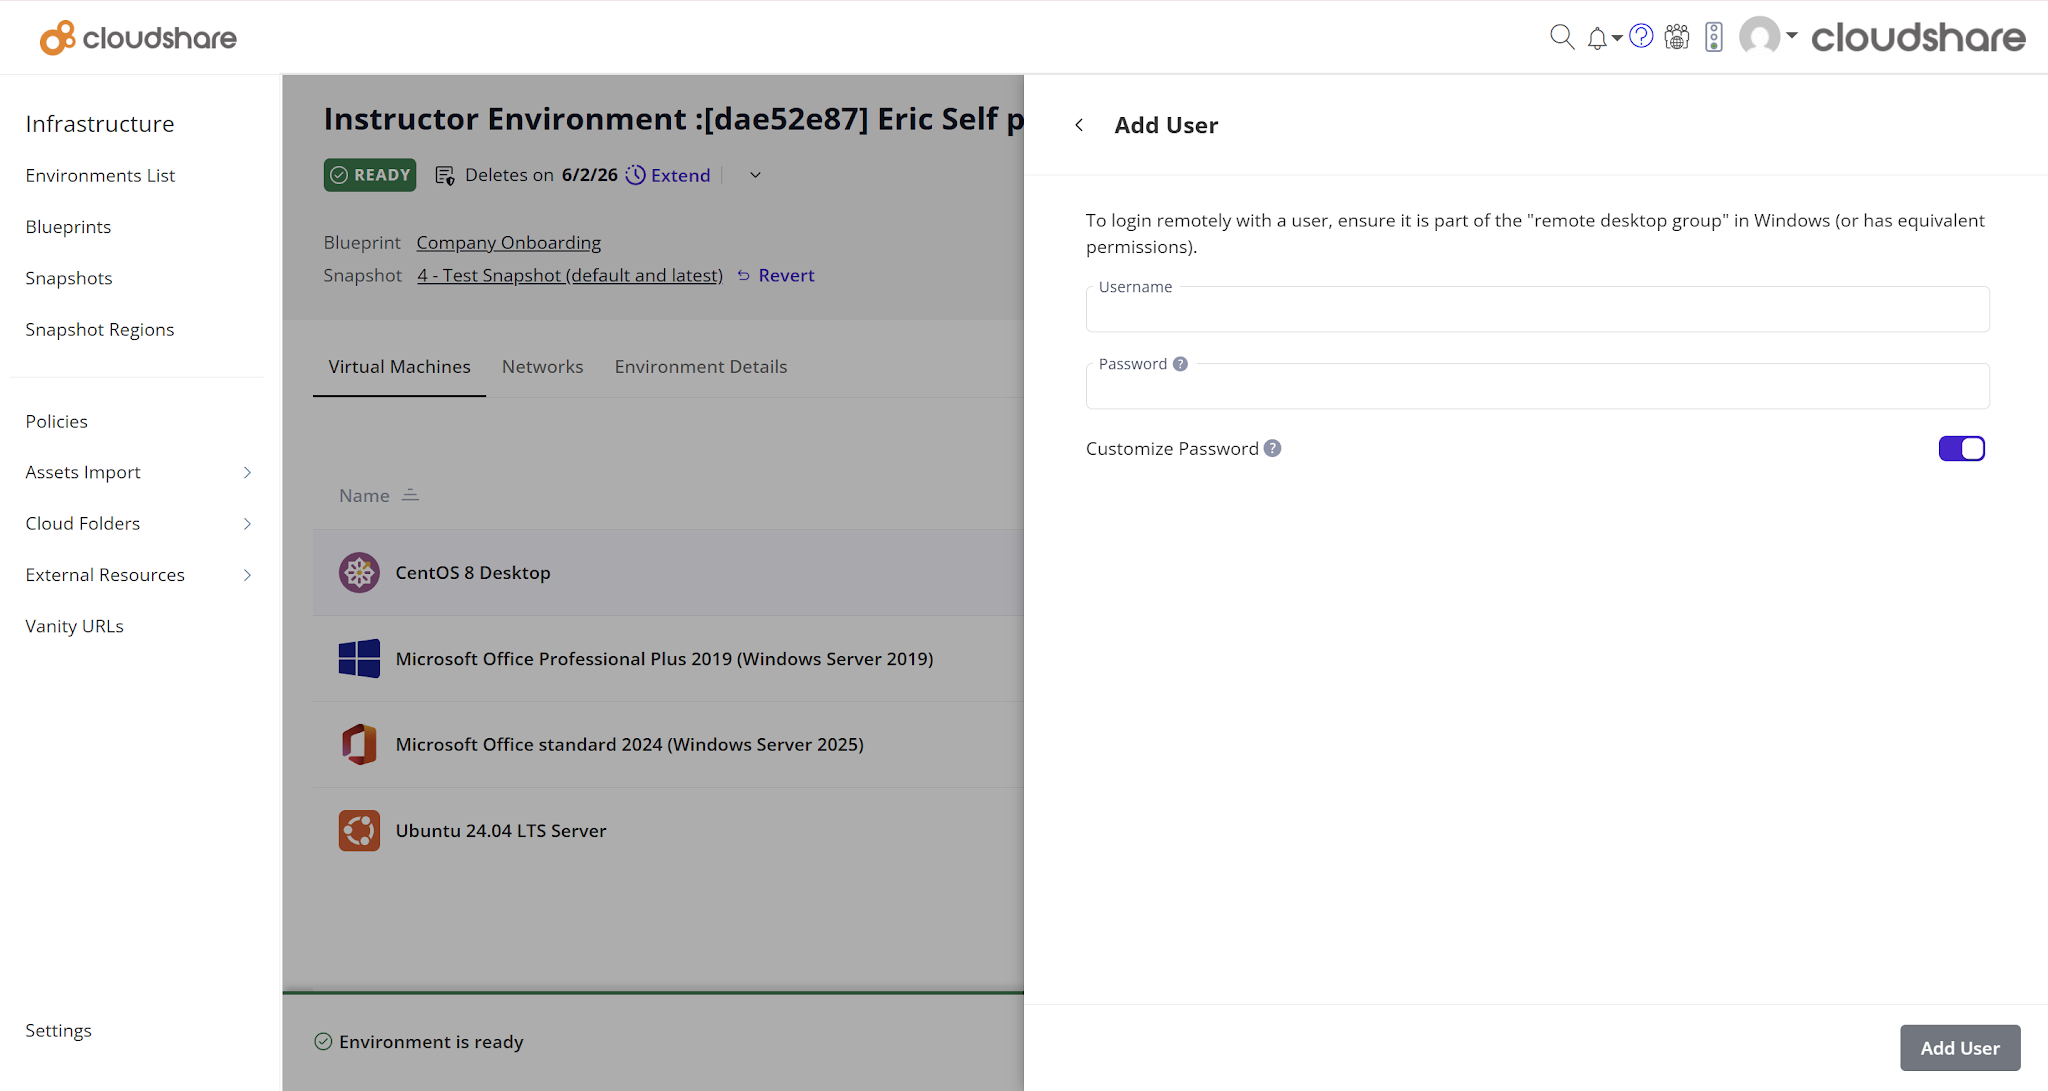Click the team users icon in header
Viewport: 2048px width, 1091px height.
tap(1677, 37)
